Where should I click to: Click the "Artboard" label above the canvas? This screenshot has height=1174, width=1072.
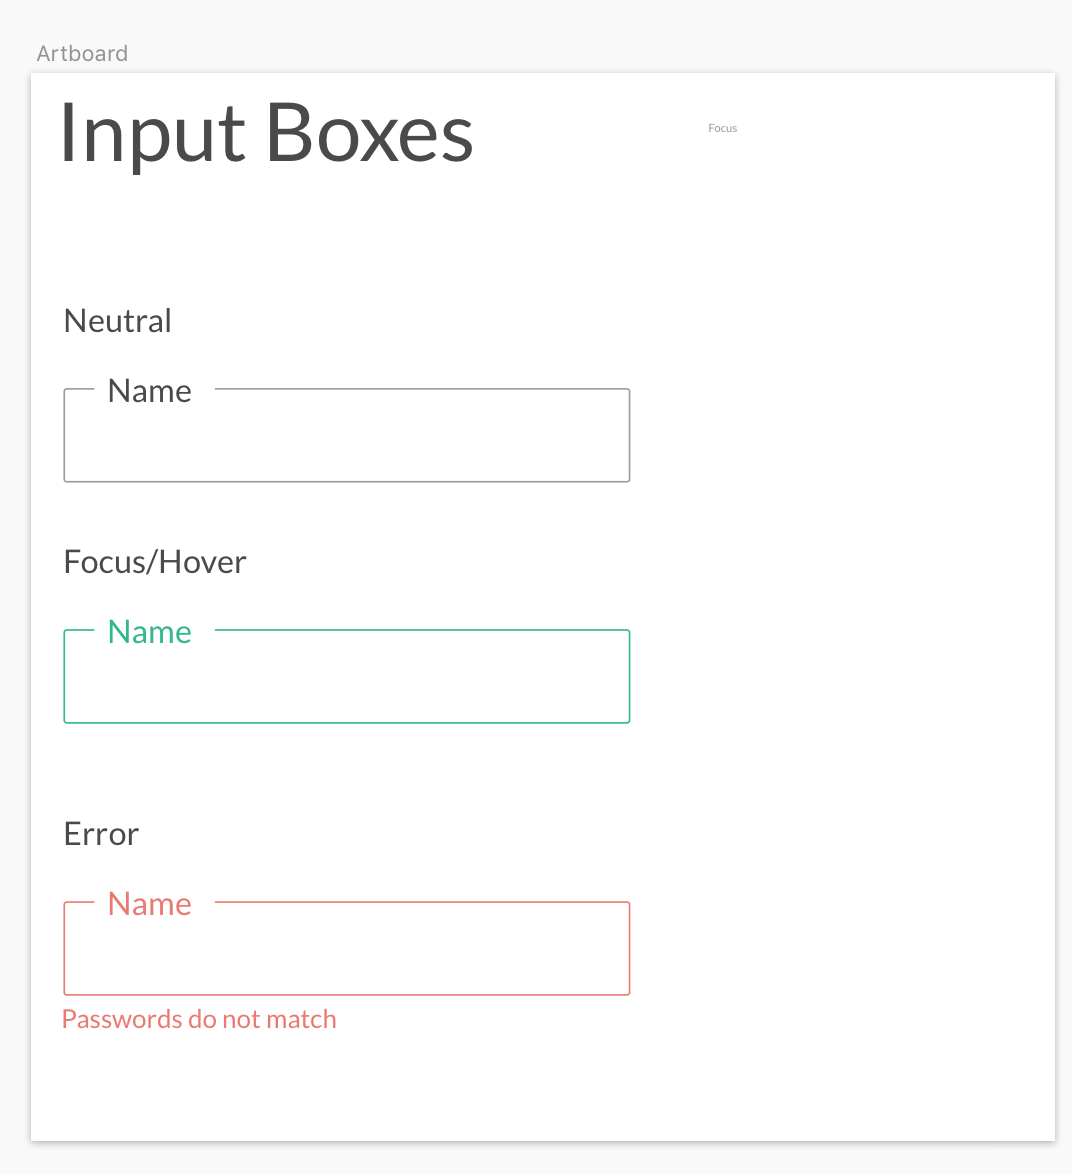(x=81, y=53)
